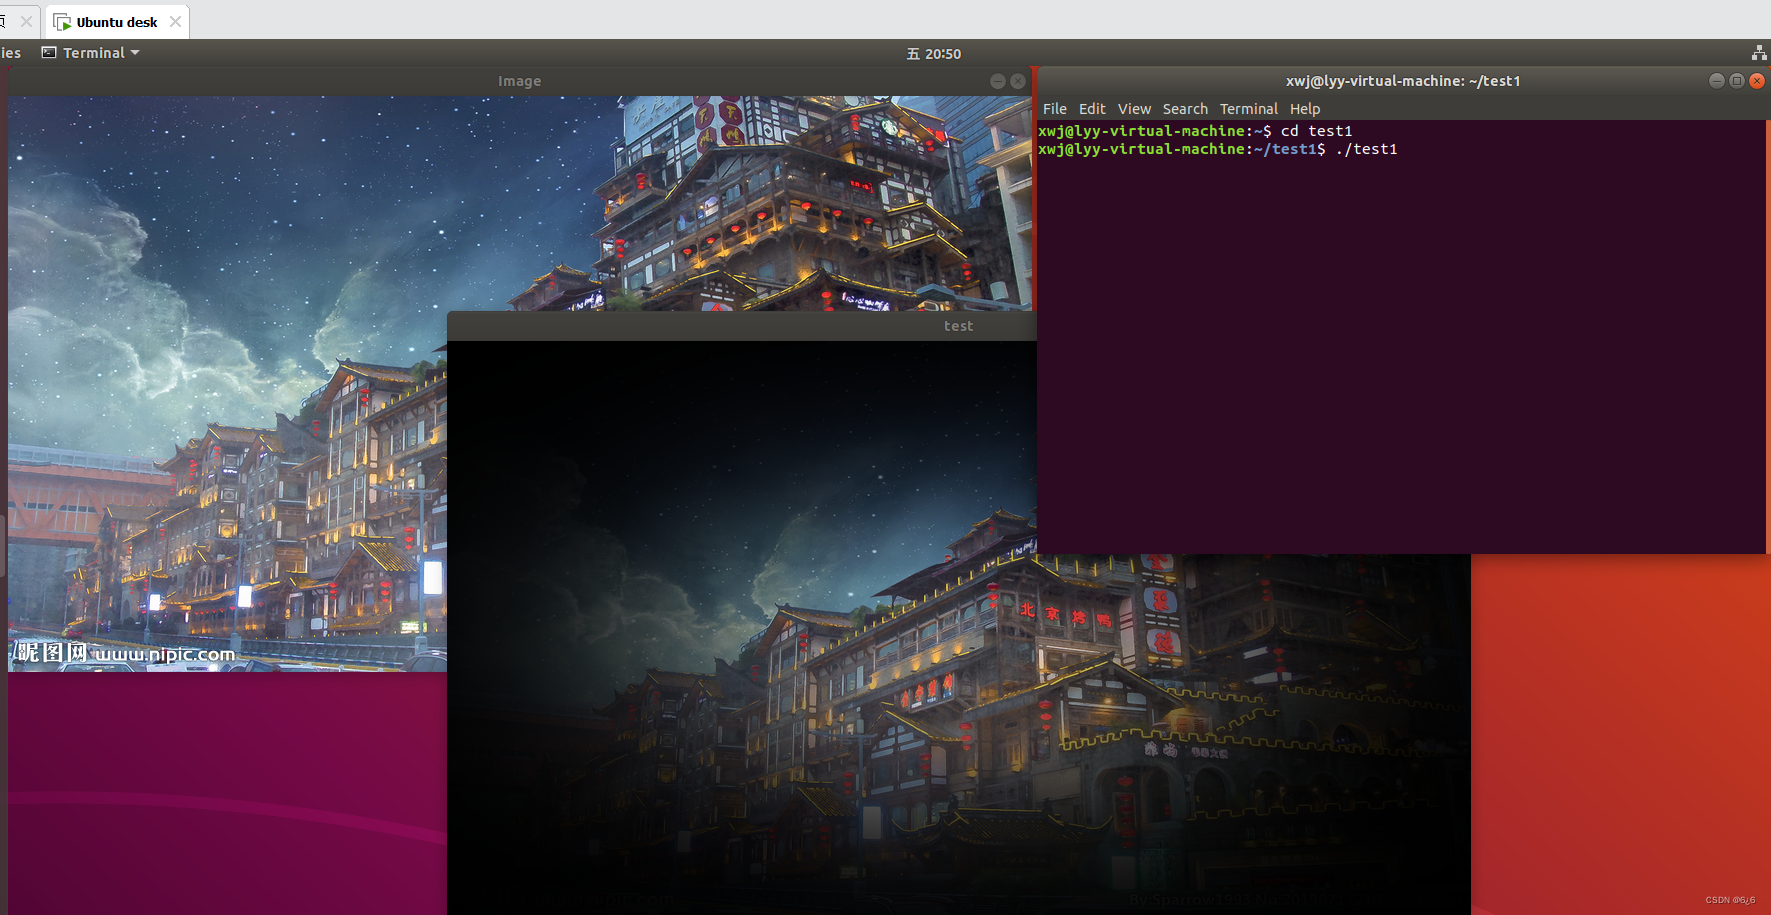Close the terminal window
The height and width of the screenshot is (915, 1771).
click(x=1757, y=81)
